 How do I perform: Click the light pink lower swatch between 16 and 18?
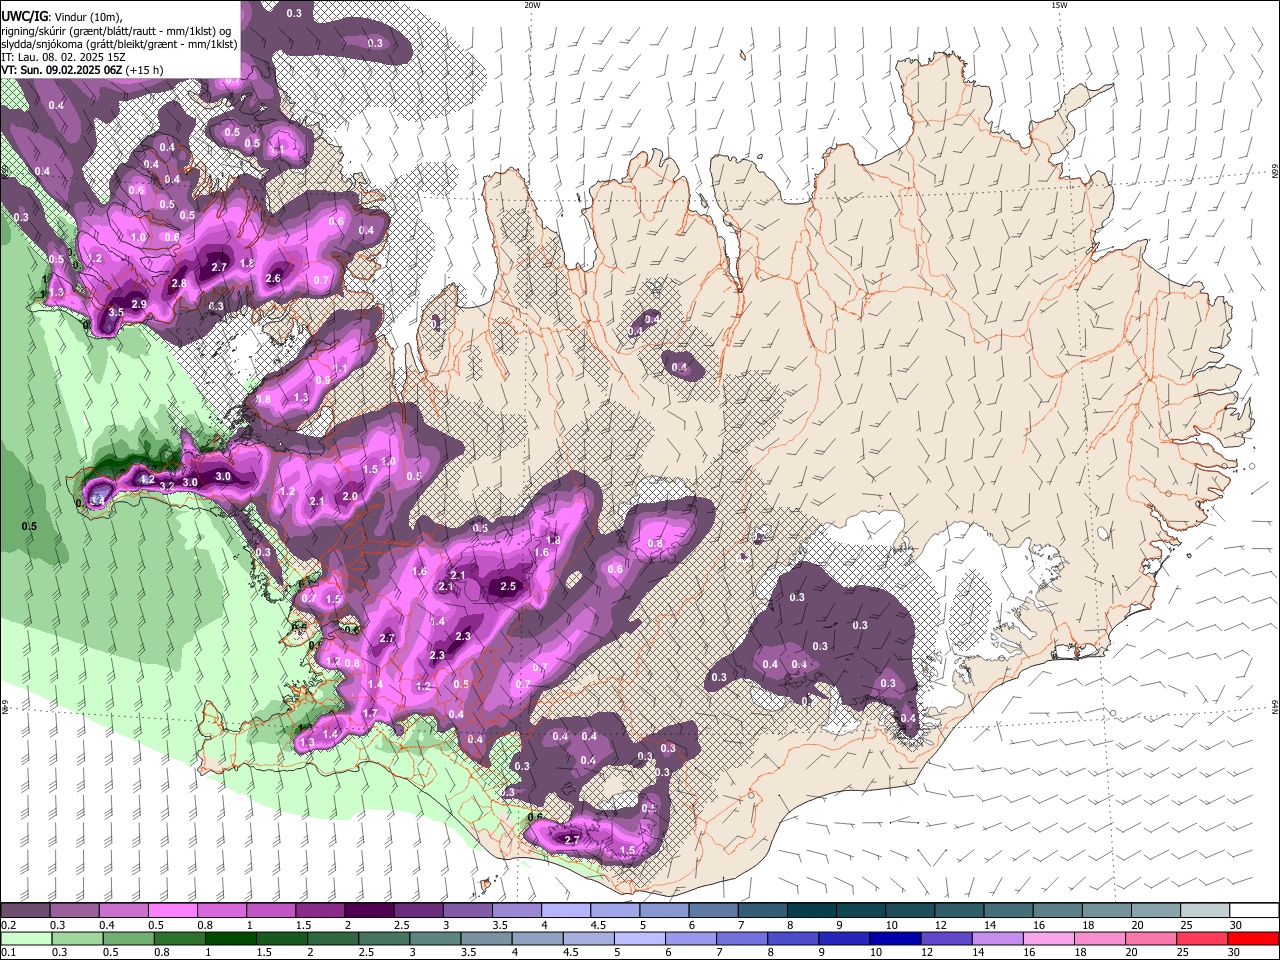coord(1046,938)
